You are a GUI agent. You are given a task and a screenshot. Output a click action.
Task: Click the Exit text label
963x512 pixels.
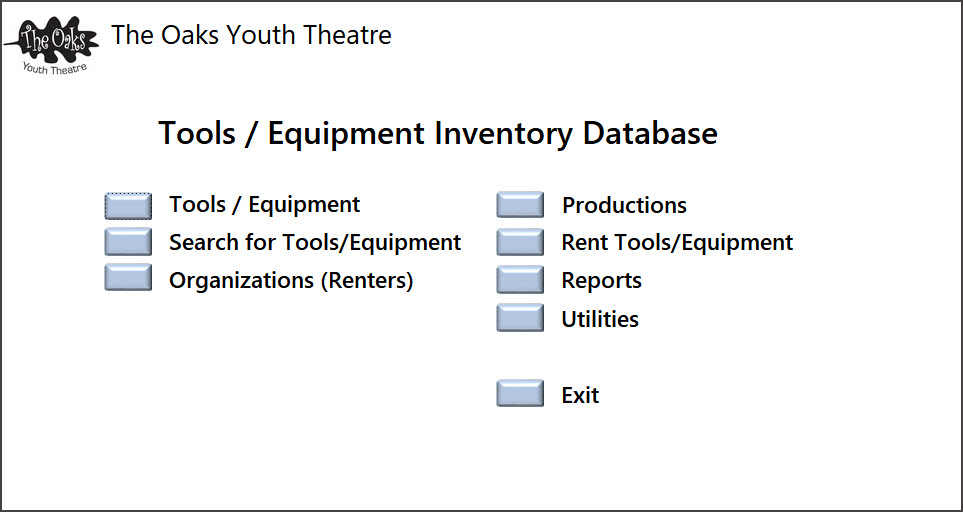click(x=580, y=395)
